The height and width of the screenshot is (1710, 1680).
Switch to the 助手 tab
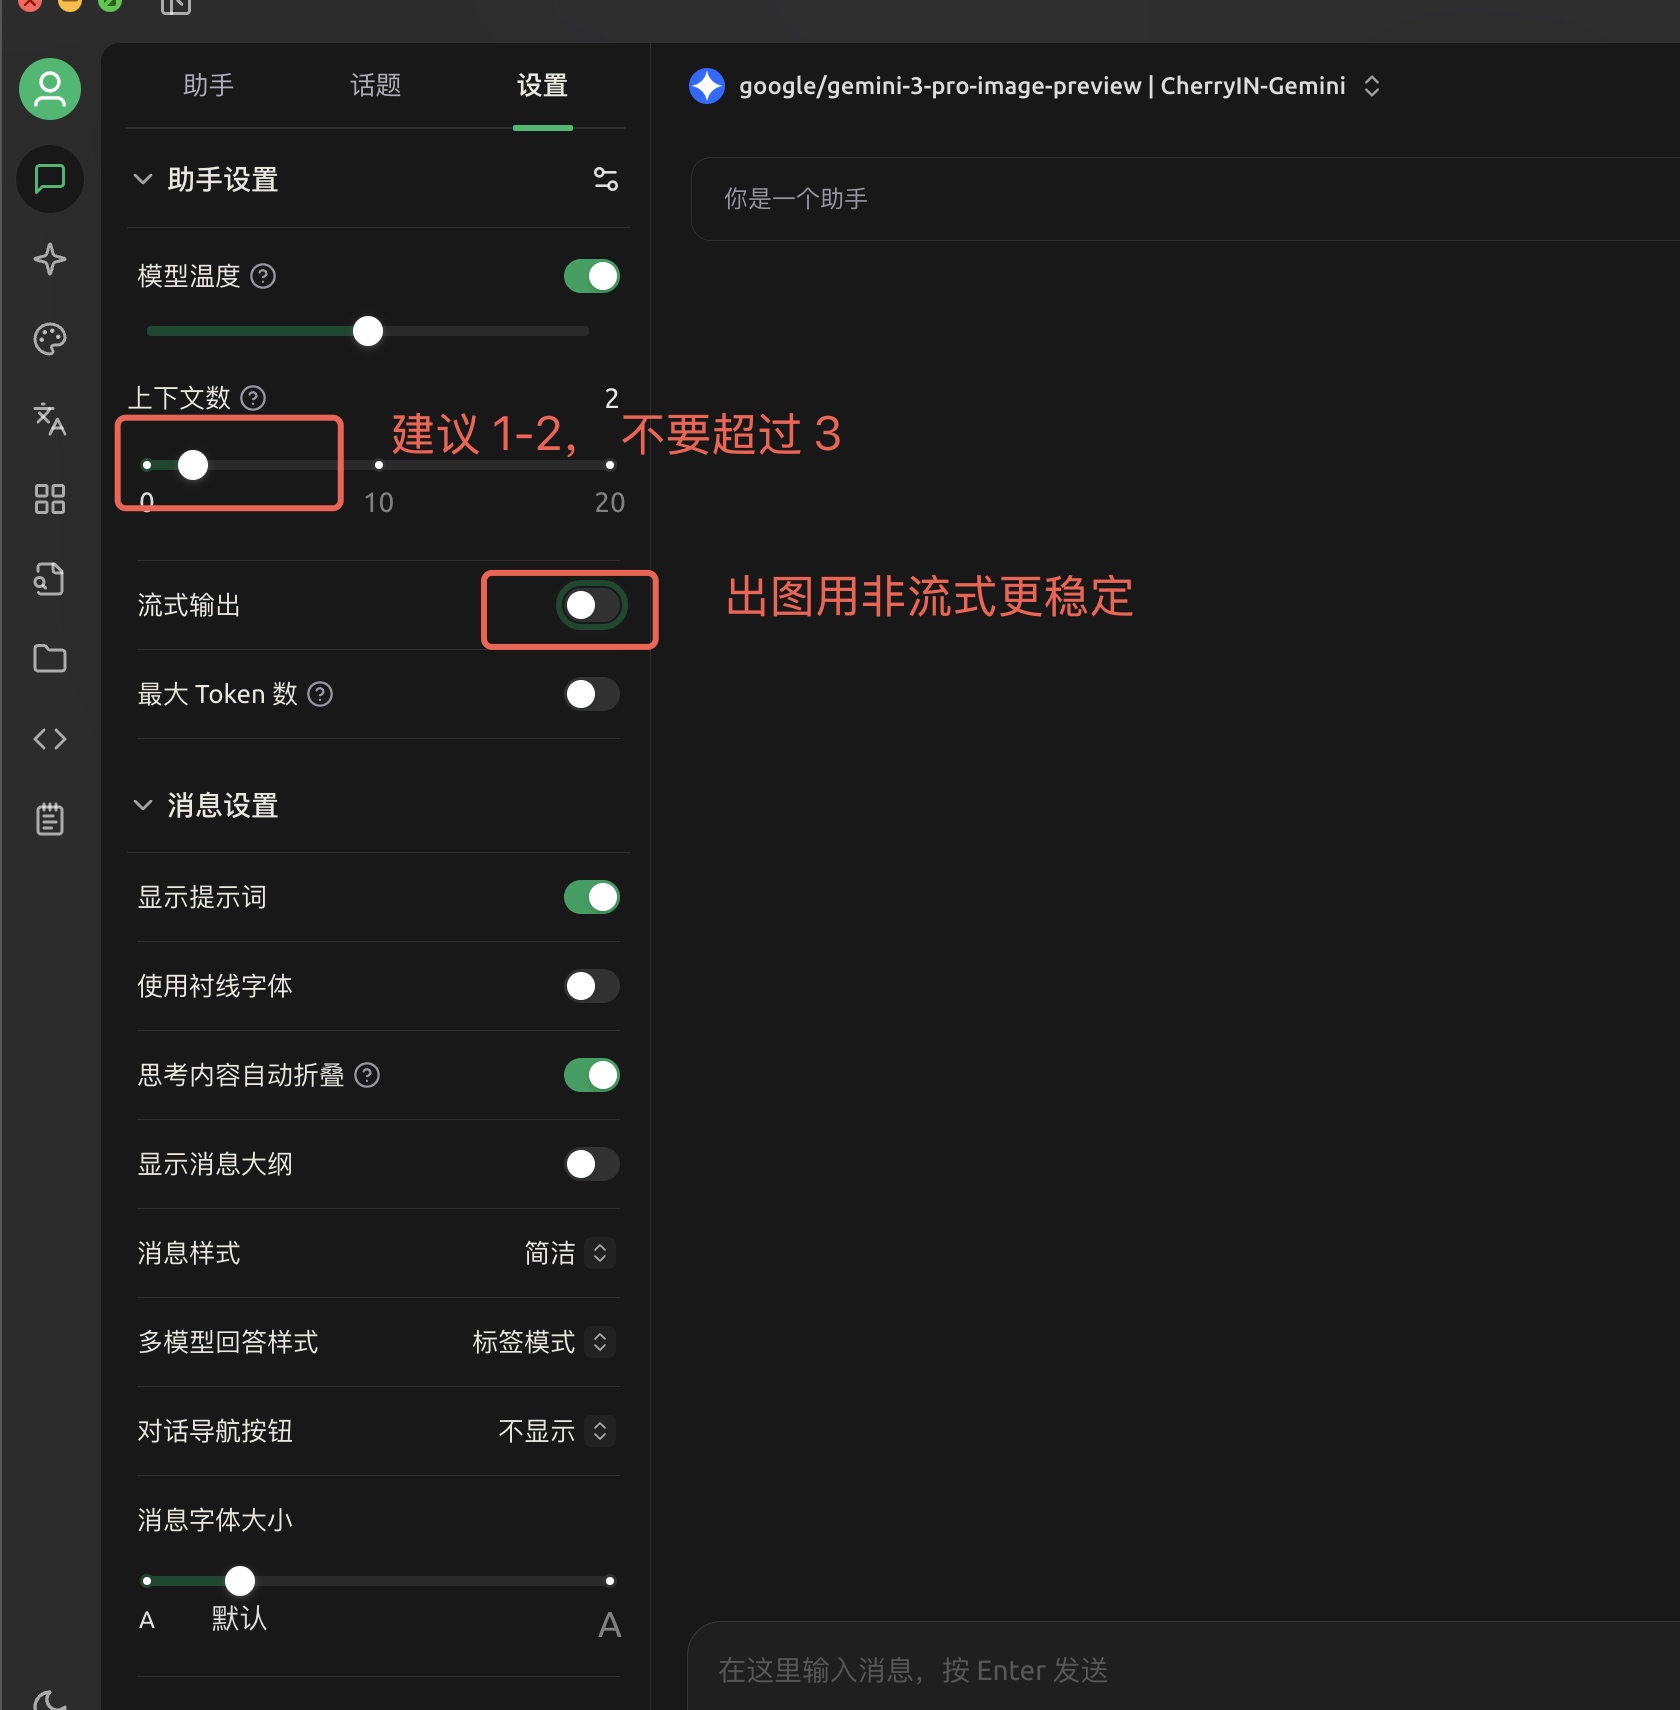208,86
